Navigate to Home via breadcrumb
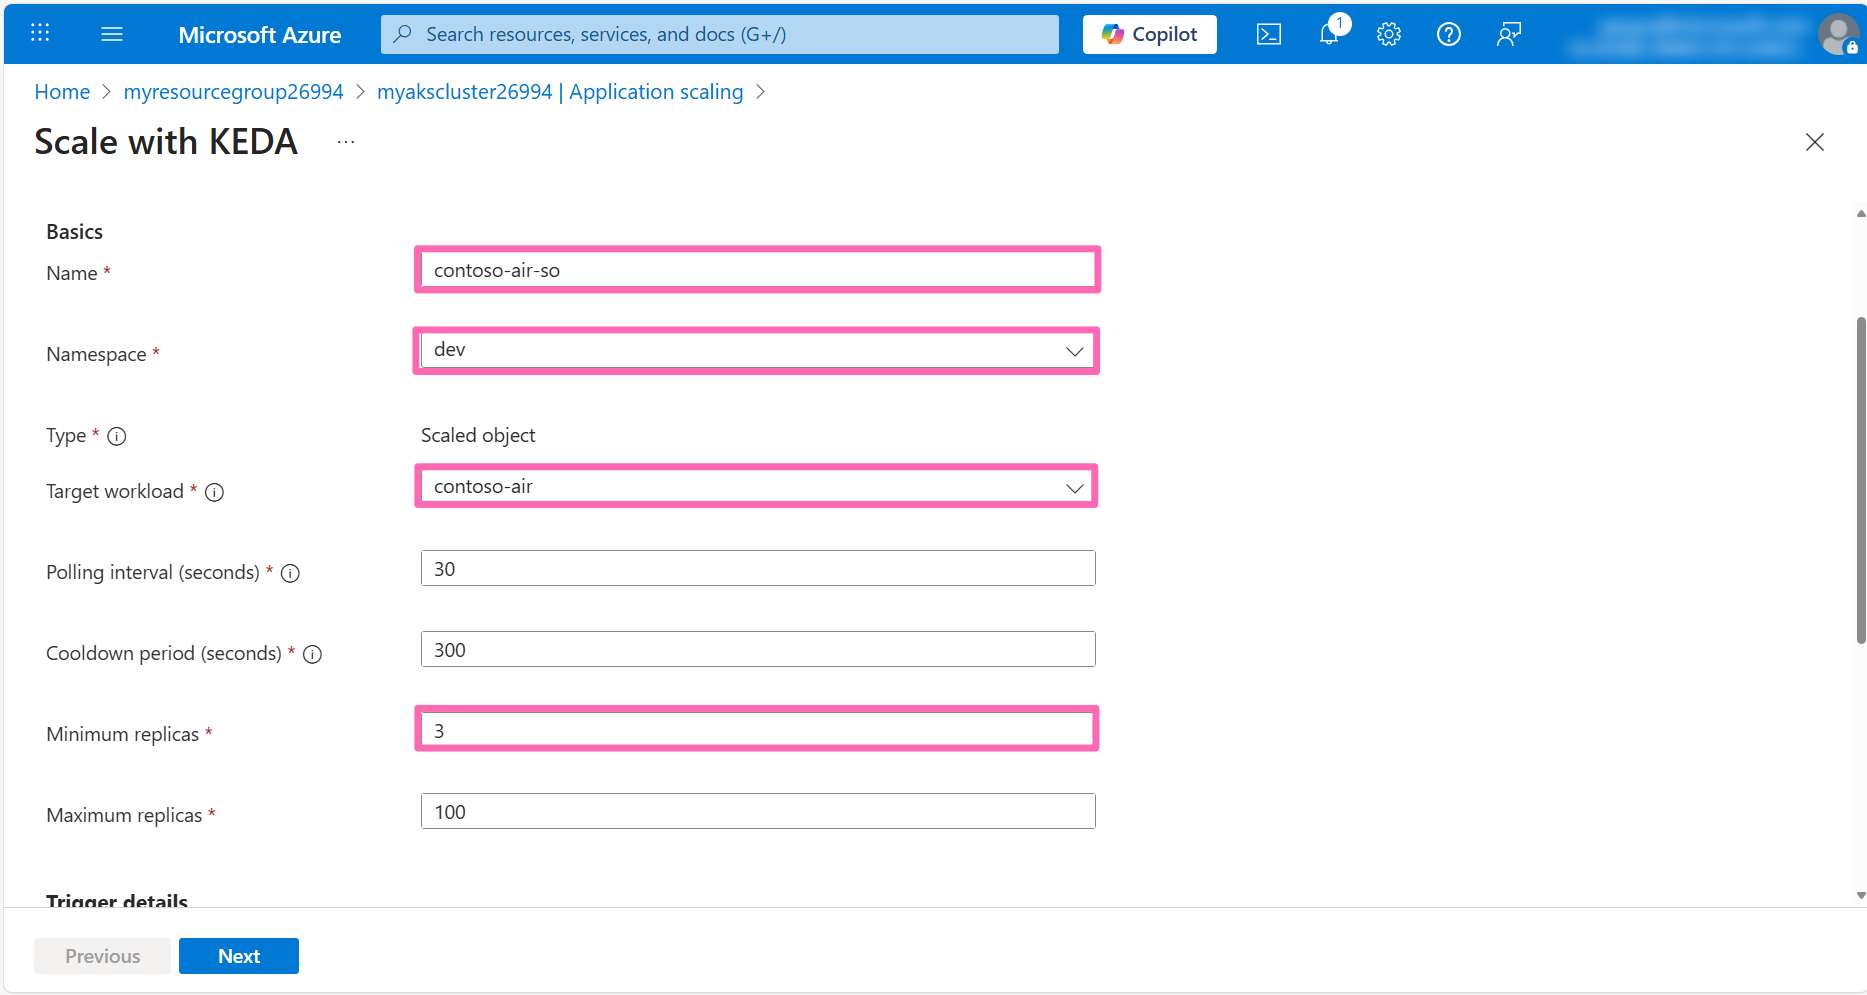Image resolution: width=1867 pixels, height=995 pixels. [62, 91]
